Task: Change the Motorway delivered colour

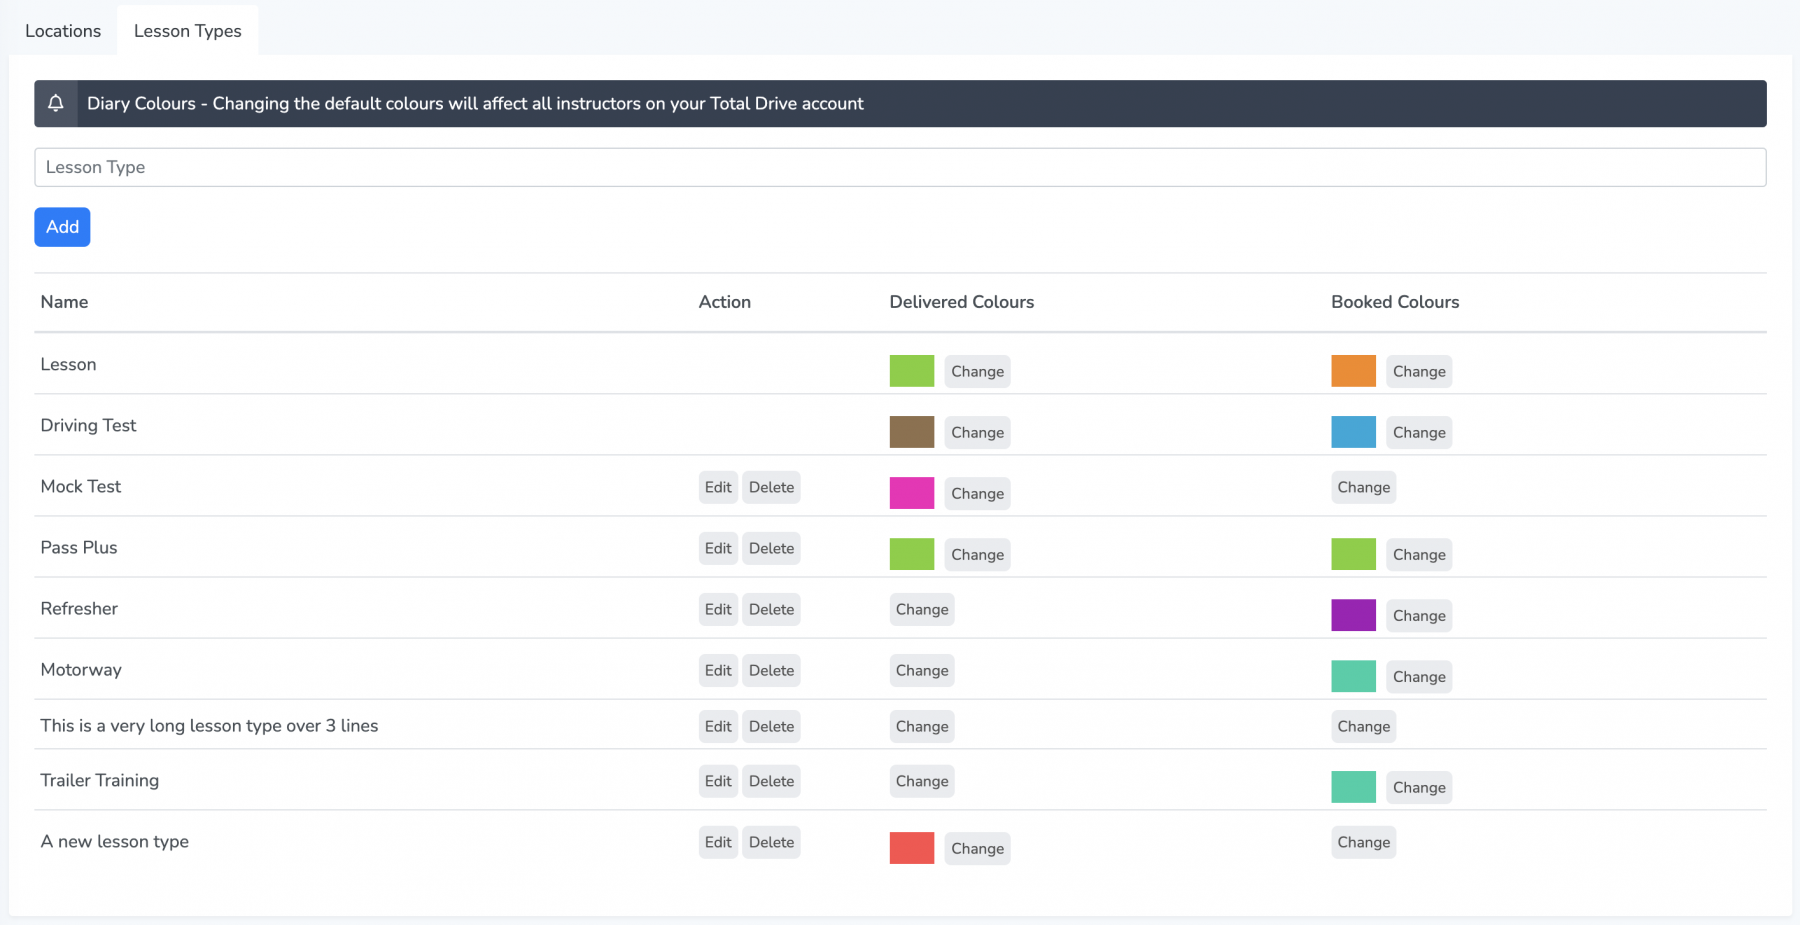Action: coord(921,670)
